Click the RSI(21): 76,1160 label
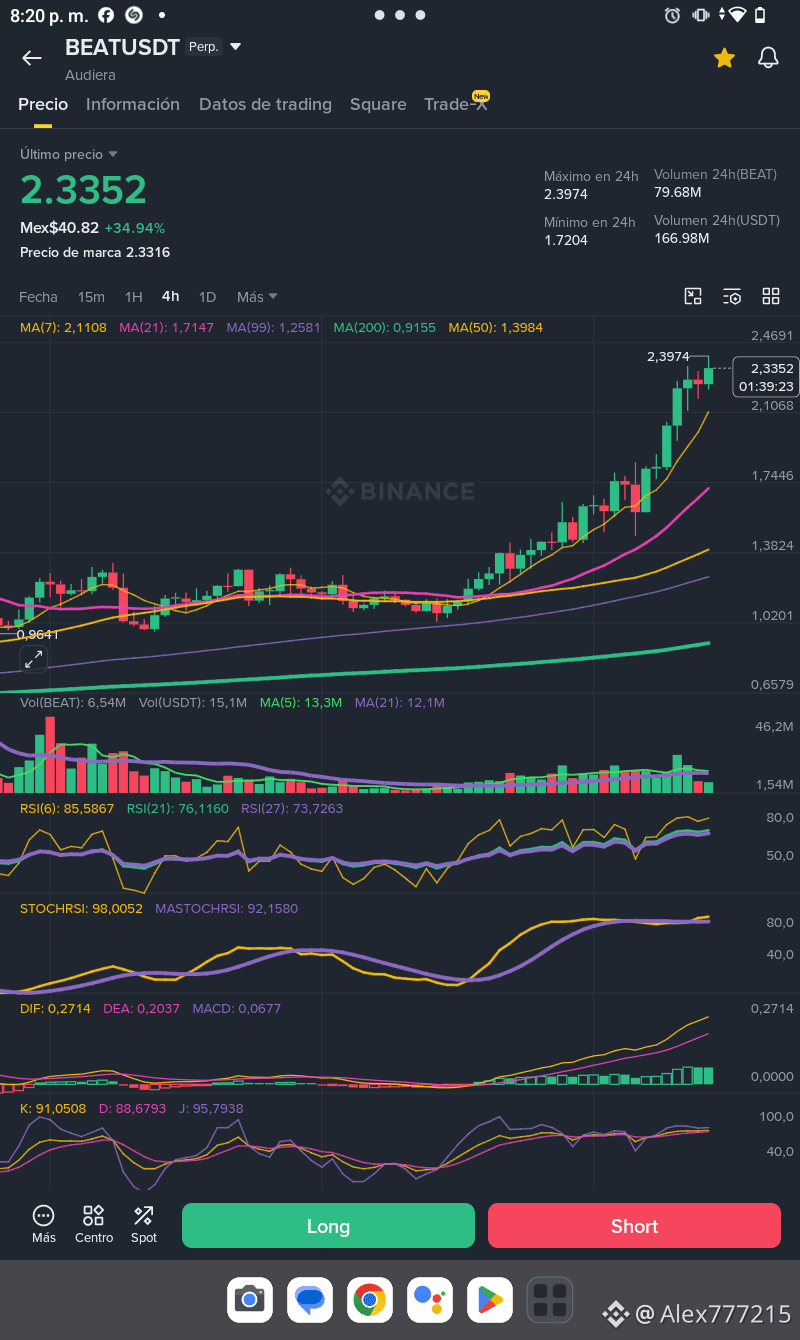The image size is (800, 1340). coord(178,808)
